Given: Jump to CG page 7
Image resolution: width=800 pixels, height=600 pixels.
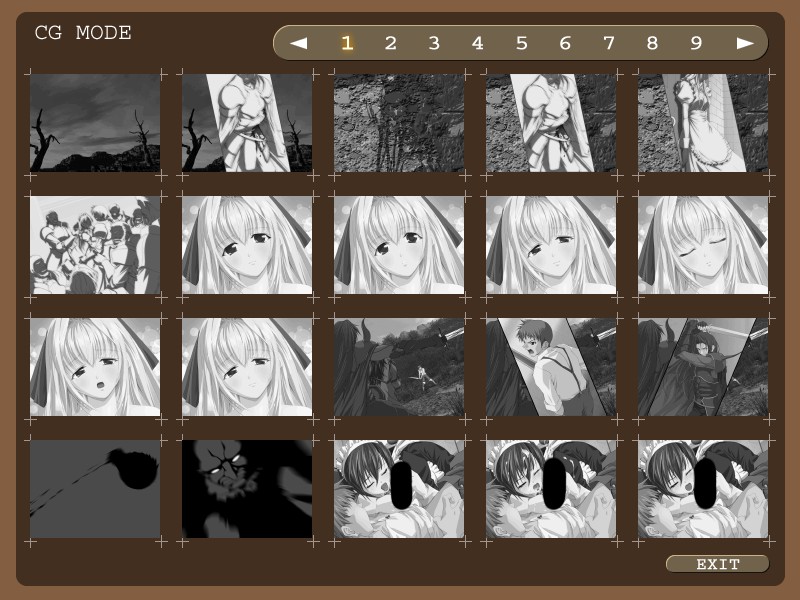Looking at the screenshot, I should pyautogui.click(x=608, y=43).
